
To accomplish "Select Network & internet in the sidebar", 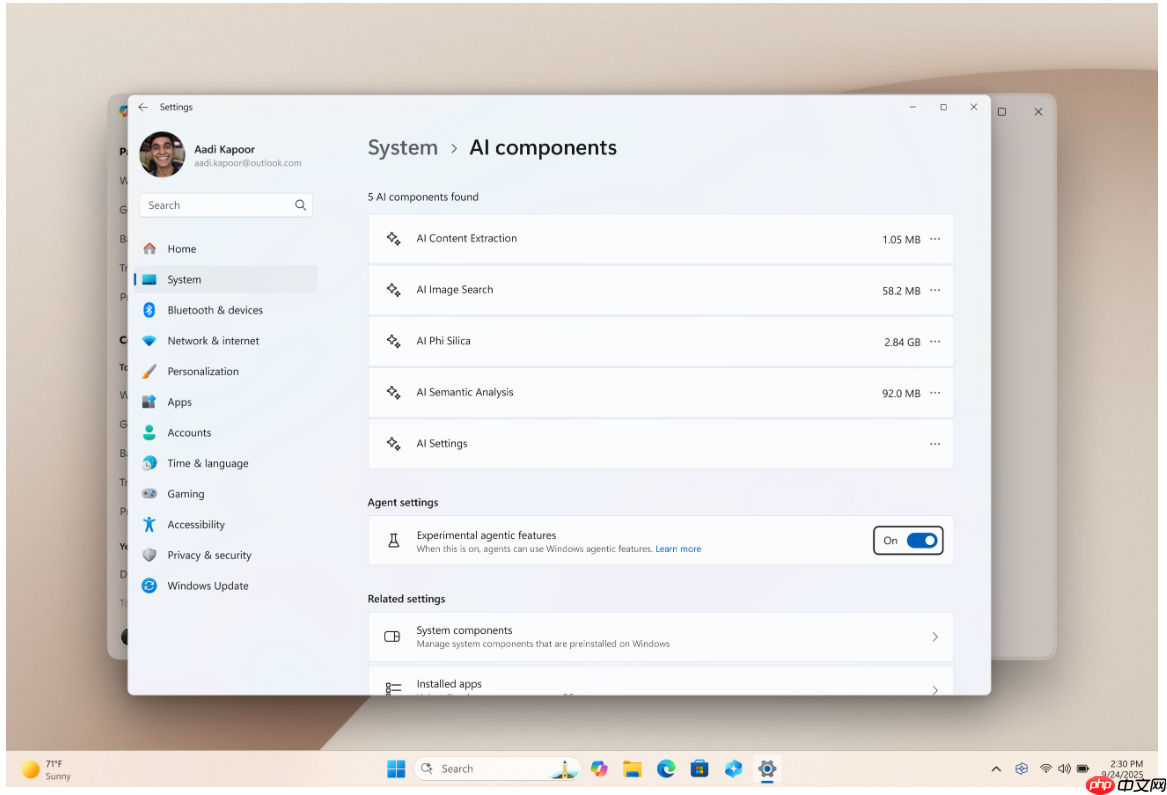I will coord(212,340).
